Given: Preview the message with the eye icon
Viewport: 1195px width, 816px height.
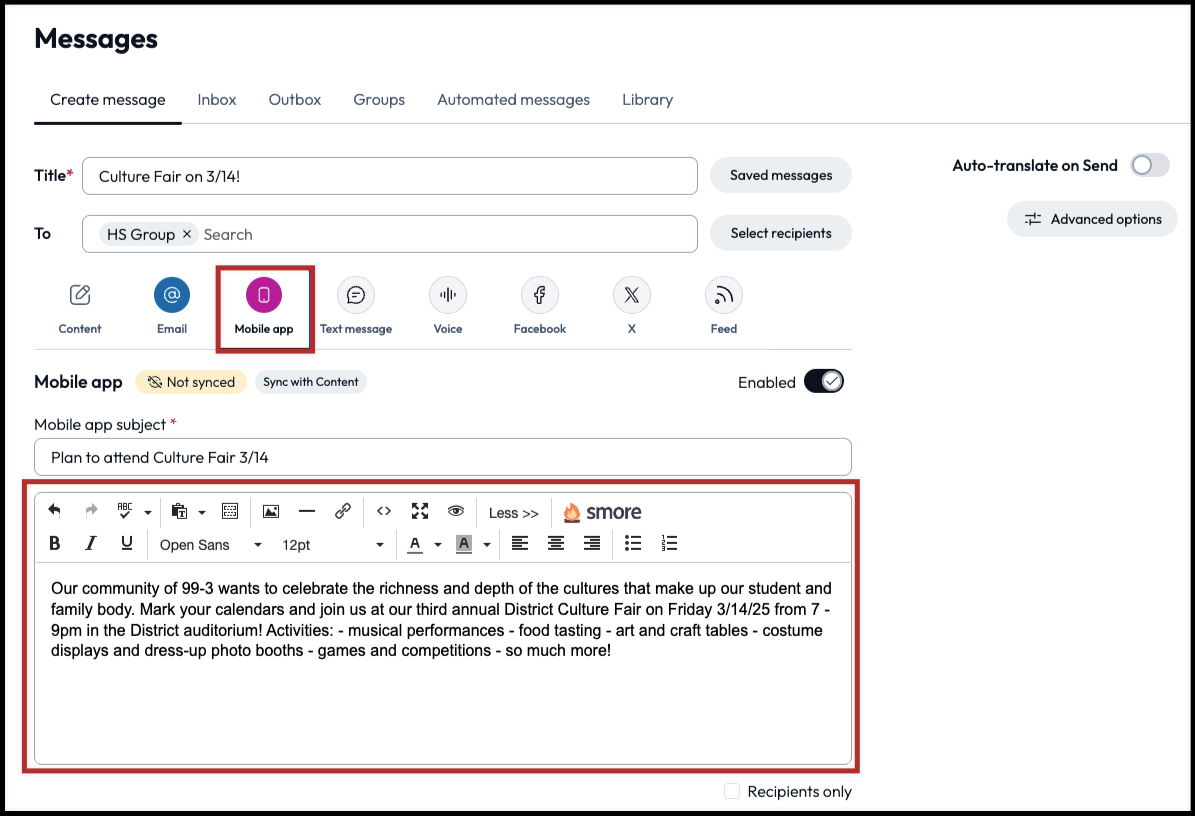Looking at the screenshot, I should (456, 511).
